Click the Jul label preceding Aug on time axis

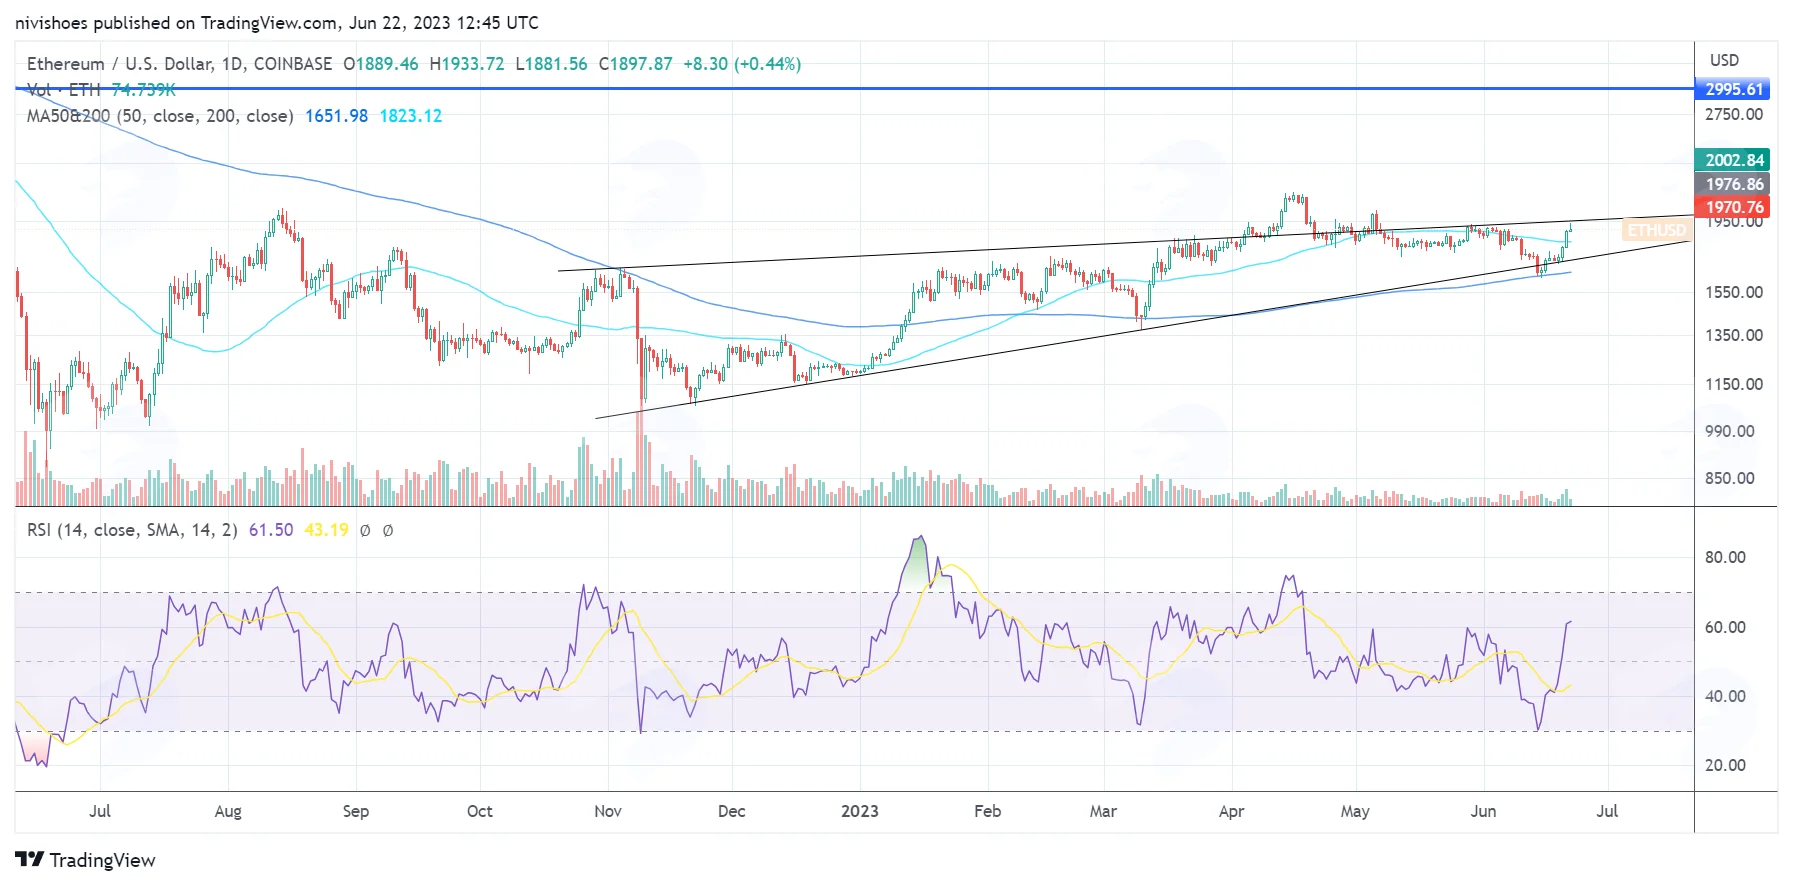[100, 811]
